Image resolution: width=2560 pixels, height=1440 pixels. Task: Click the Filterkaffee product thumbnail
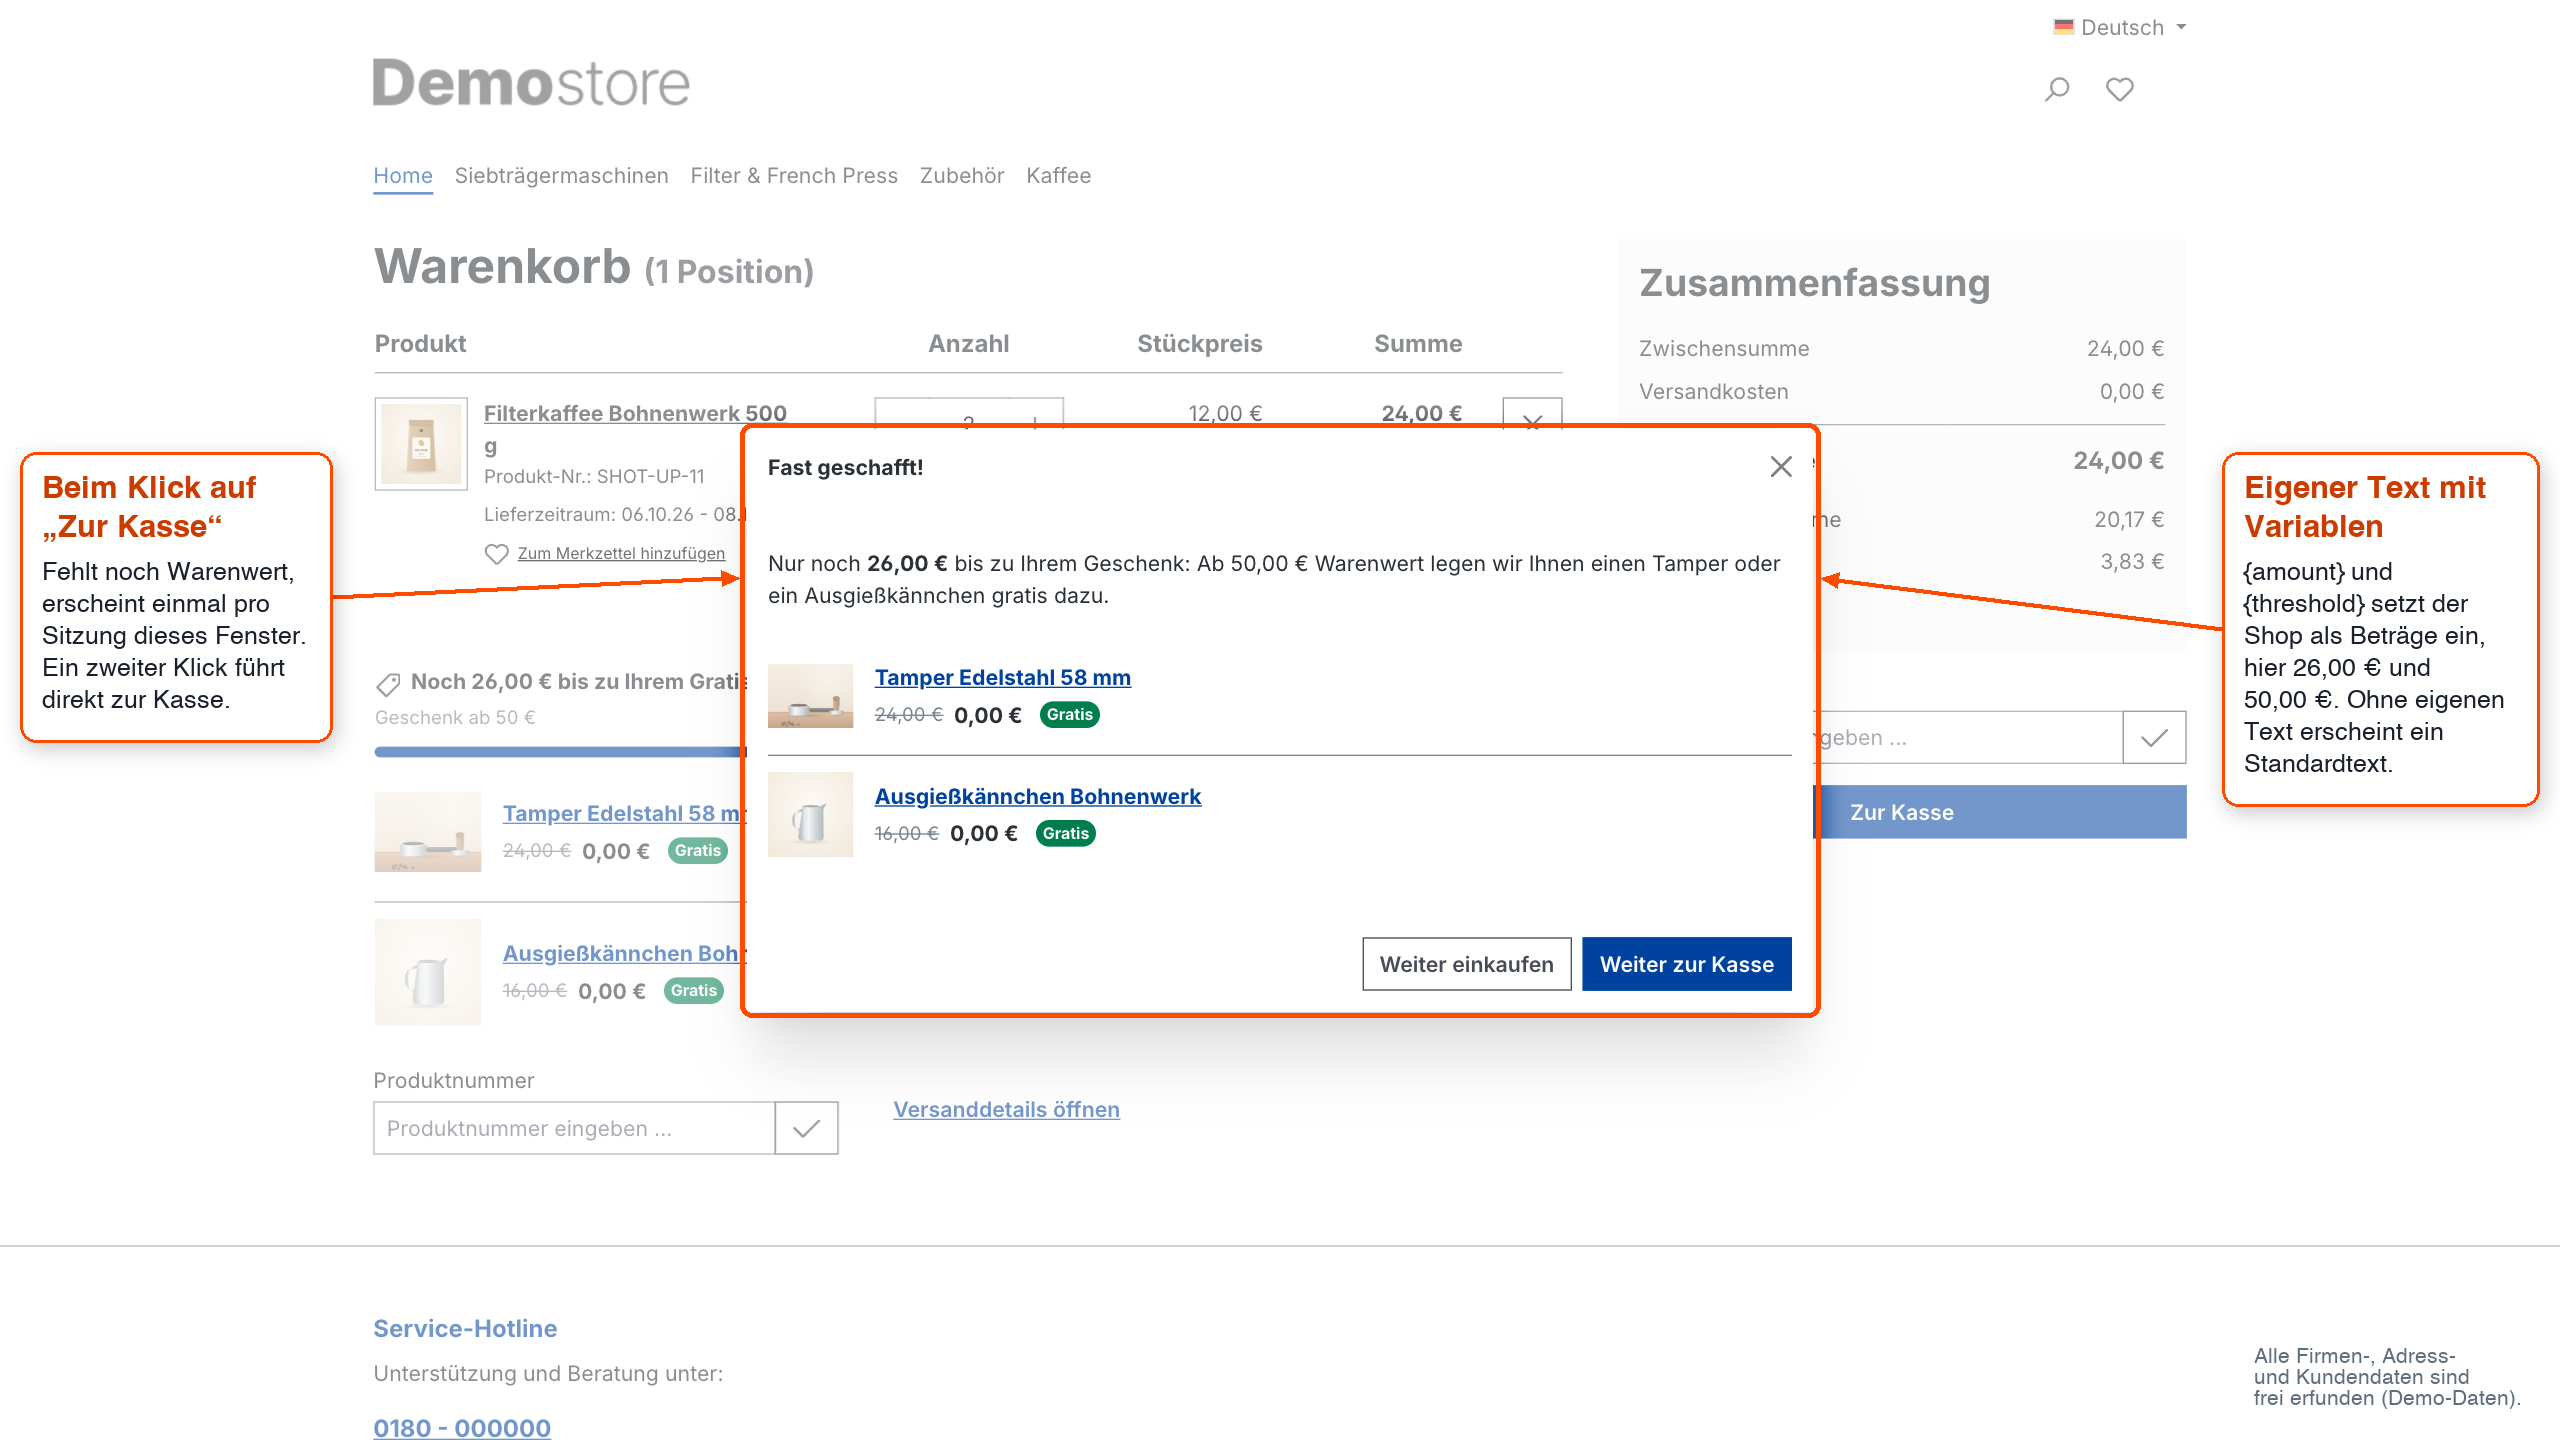click(x=421, y=444)
